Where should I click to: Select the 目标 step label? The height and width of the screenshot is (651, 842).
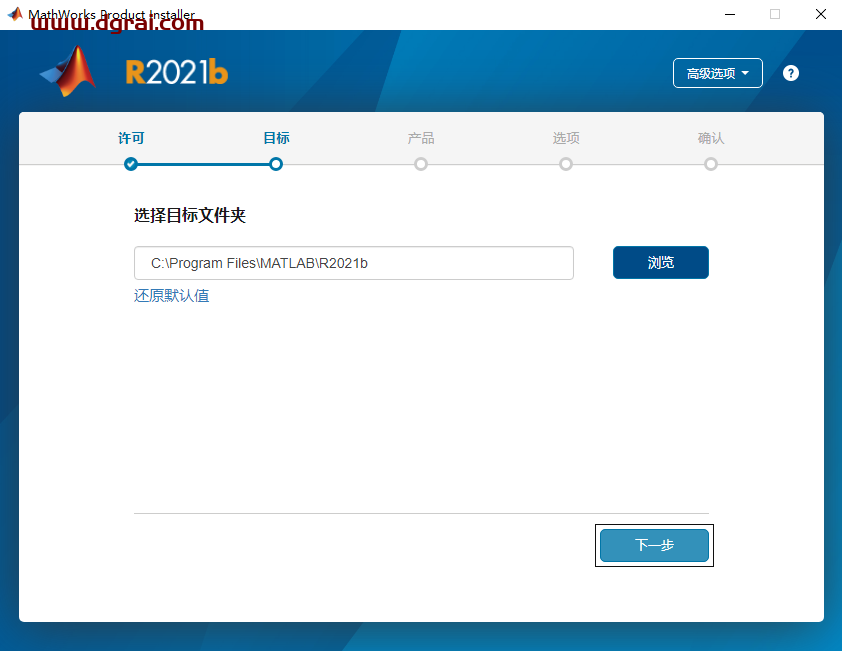276,138
